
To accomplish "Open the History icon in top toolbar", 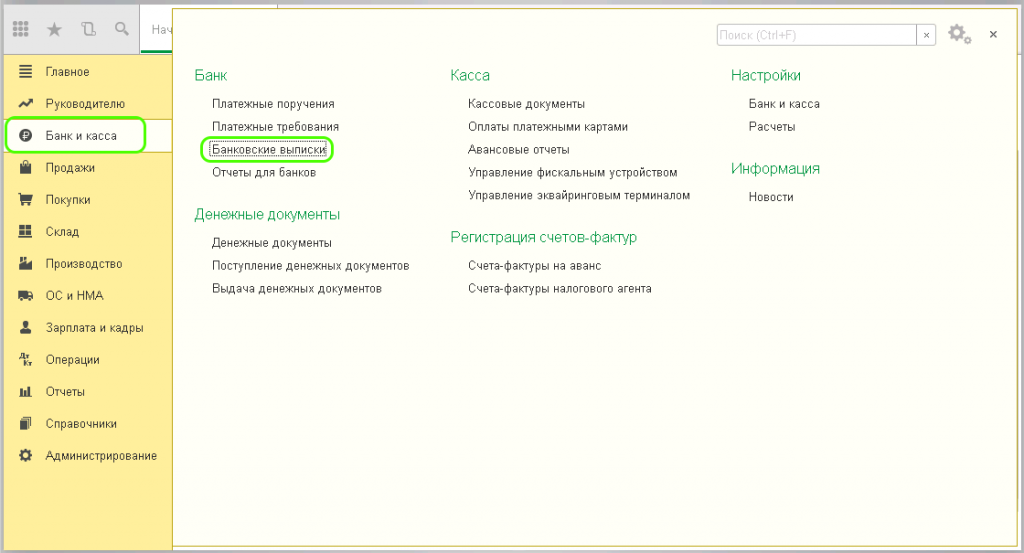I will tap(89, 30).
